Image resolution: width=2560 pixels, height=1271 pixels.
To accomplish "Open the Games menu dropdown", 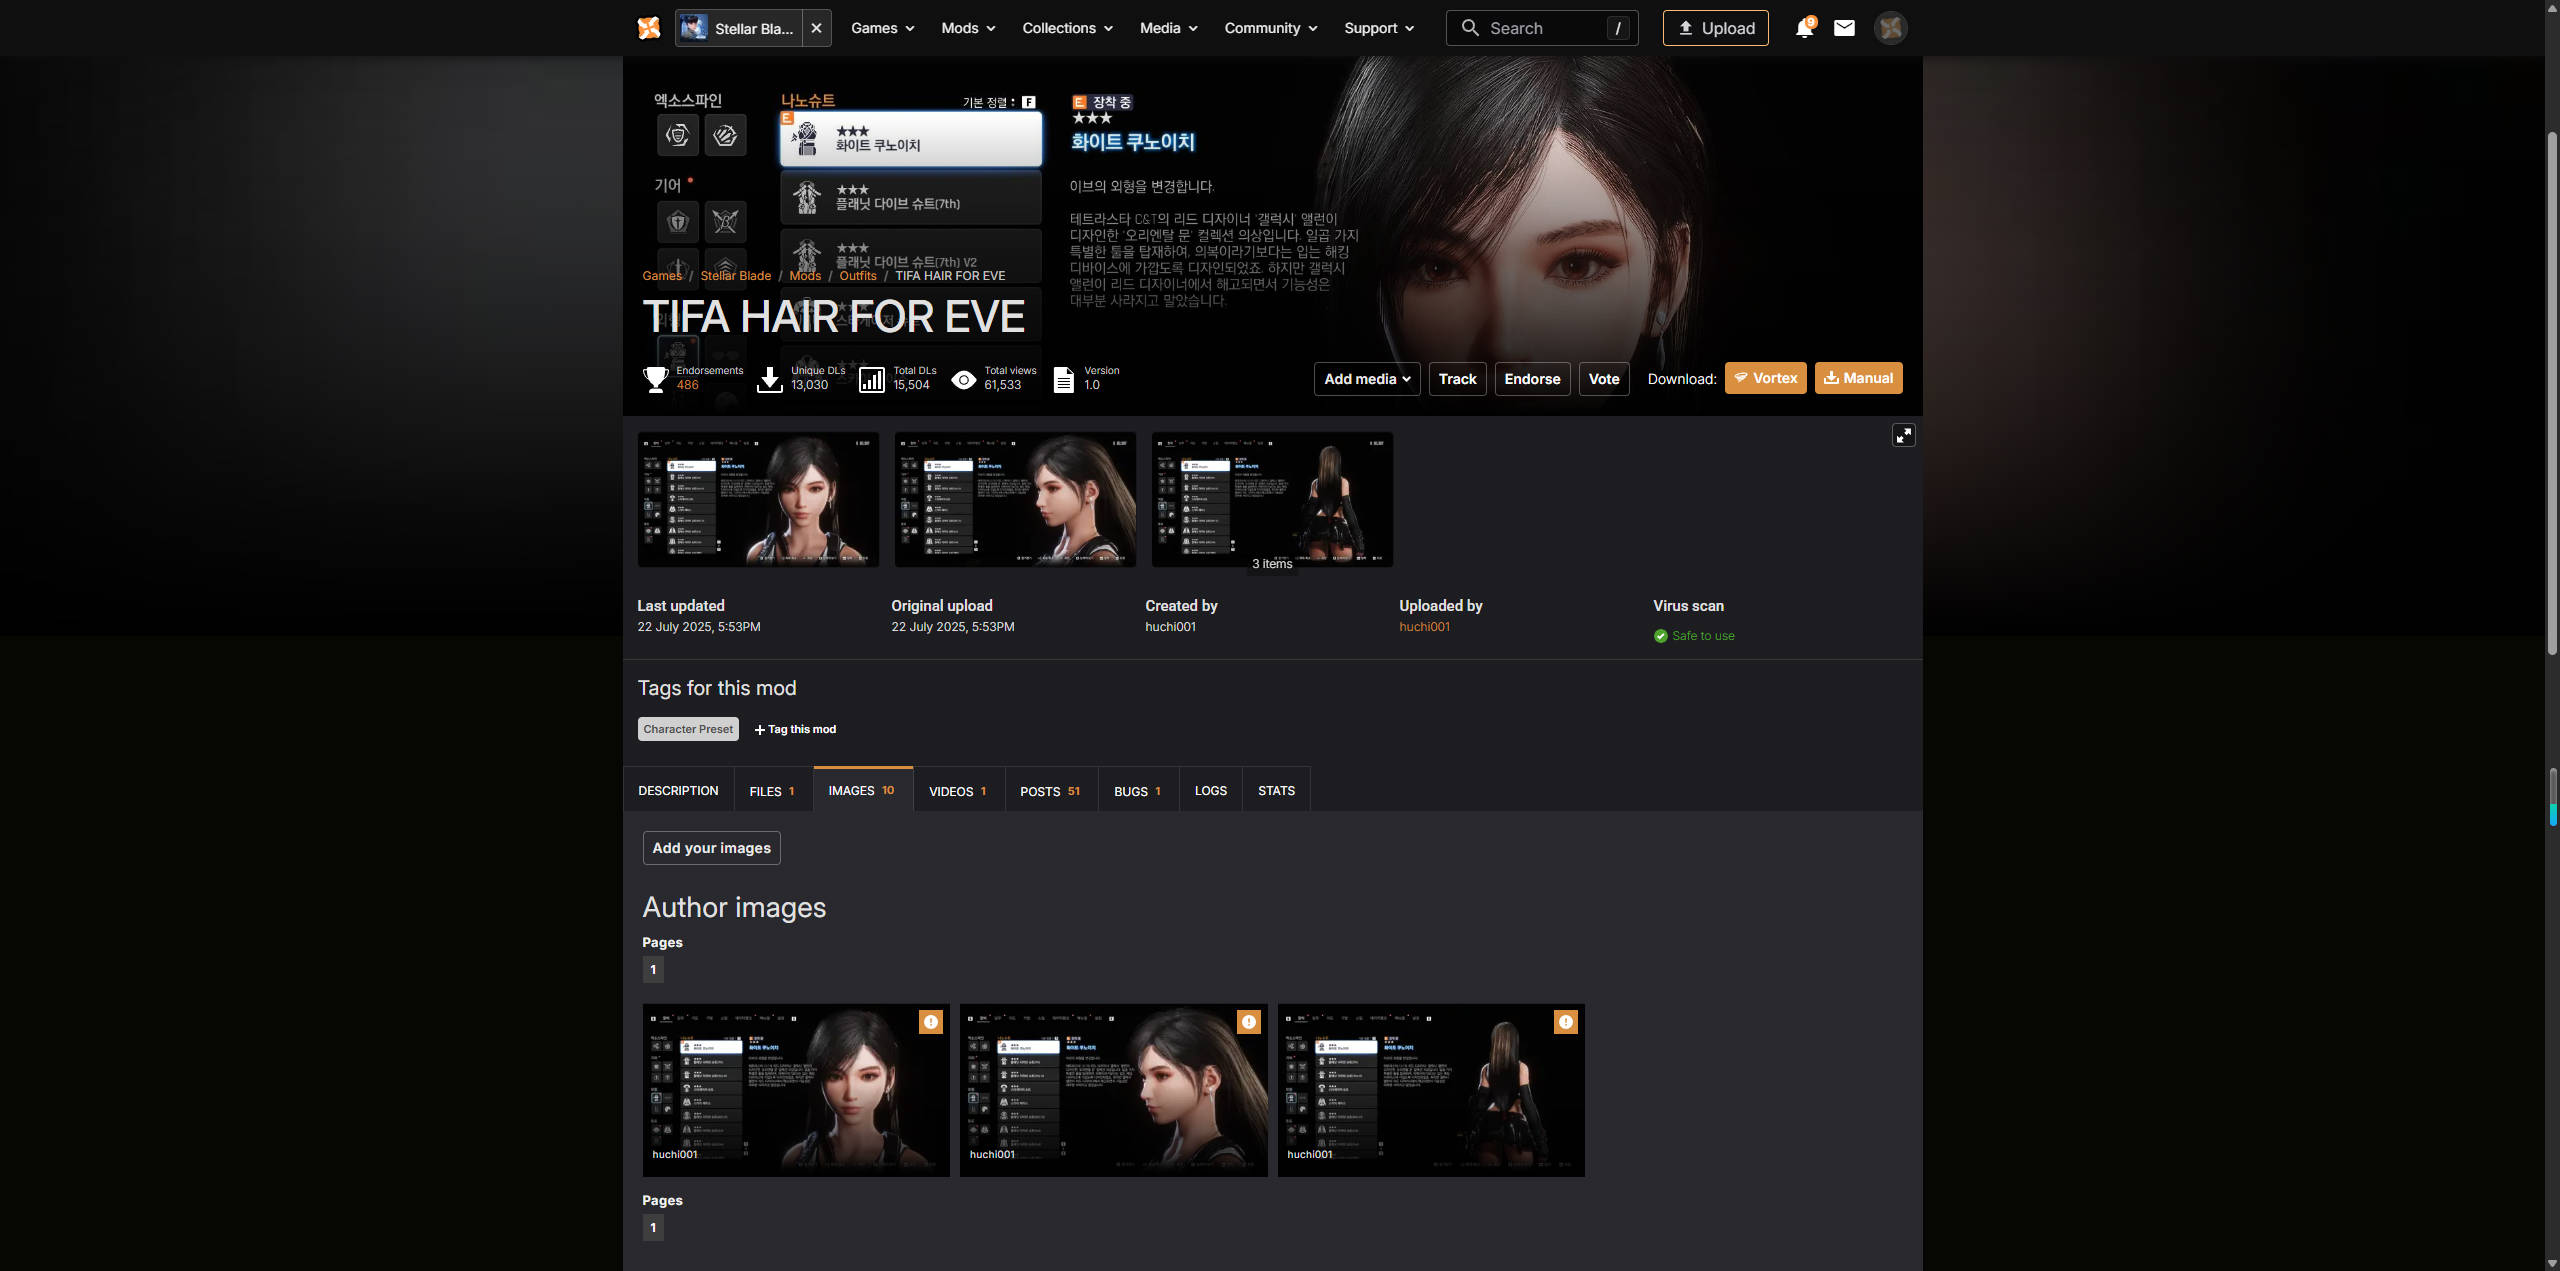I will 882,28.
